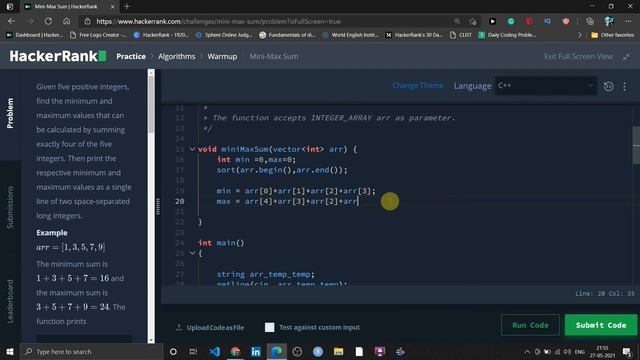The width and height of the screenshot is (640, 360).
Task: Go to the Warmup breadcrumb
Action: 222,56
